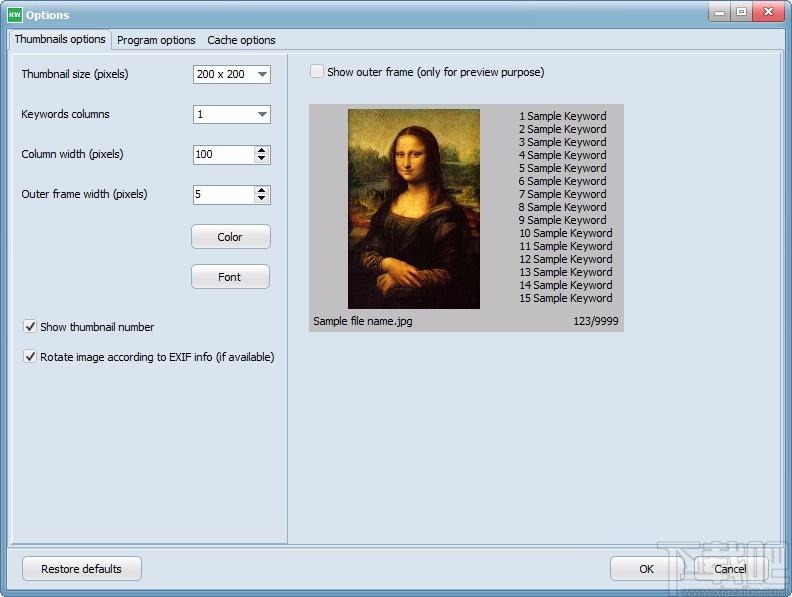This screenshot has width=792, height=597.
Task: Switch to the Program options tab
Action: pos(156,40)
